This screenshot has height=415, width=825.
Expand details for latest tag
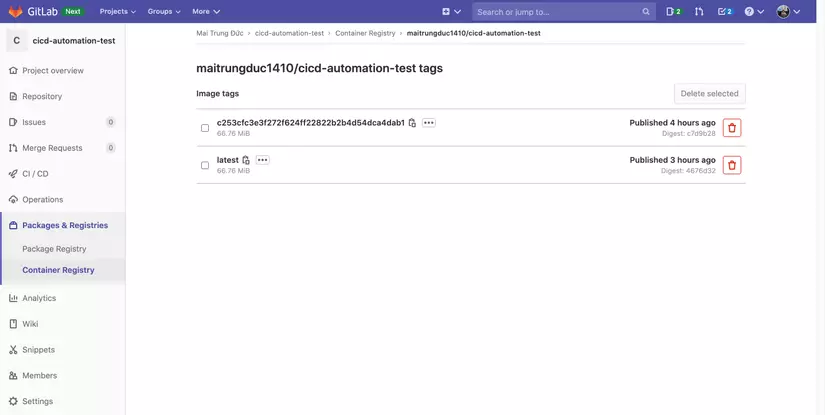[263, 160]
